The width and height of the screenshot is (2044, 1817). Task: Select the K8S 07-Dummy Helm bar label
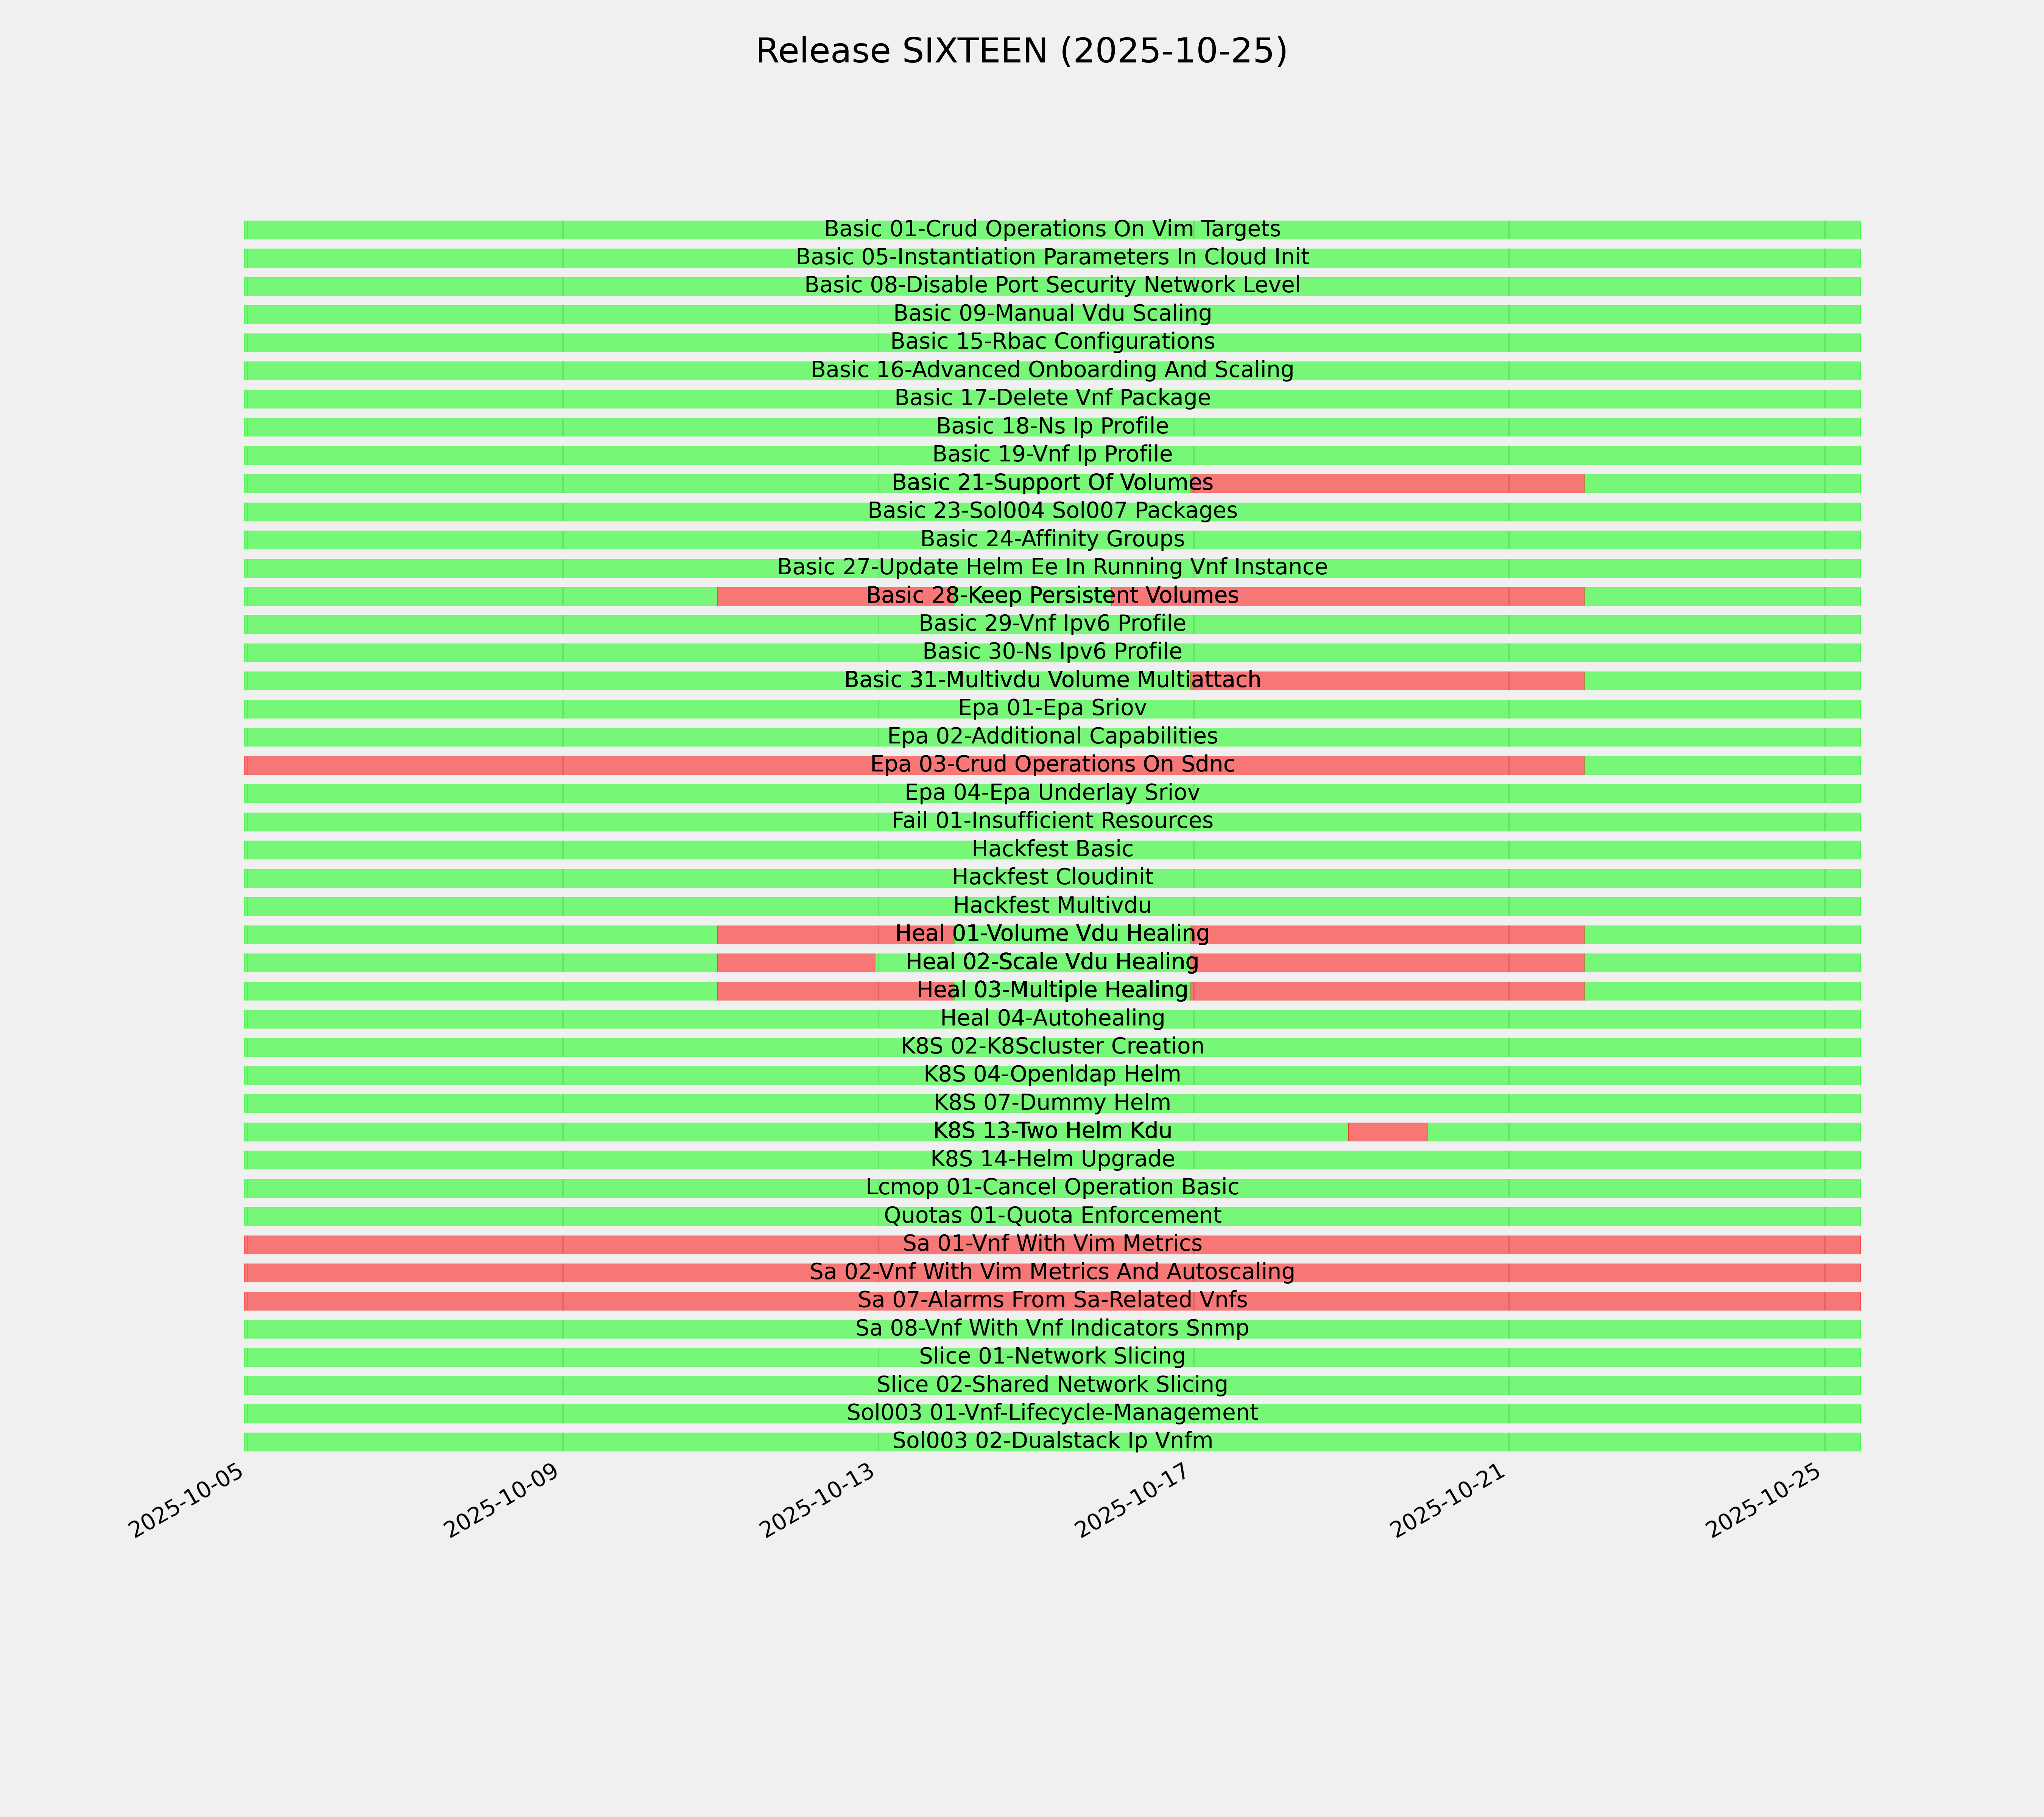pos(1052,1104)
